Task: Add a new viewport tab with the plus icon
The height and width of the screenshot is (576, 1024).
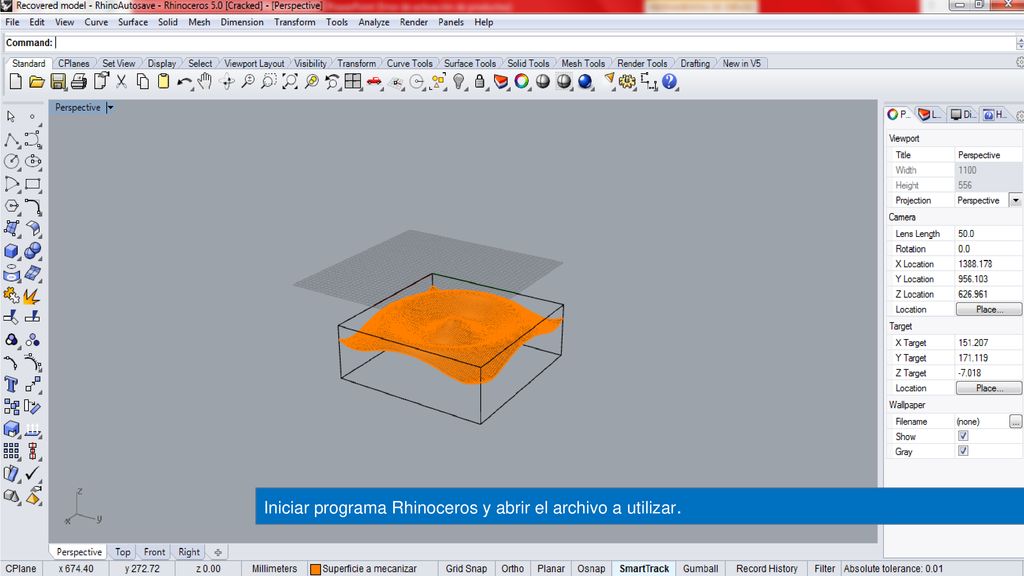Action: pyautogui.click(x=217, y=552)
